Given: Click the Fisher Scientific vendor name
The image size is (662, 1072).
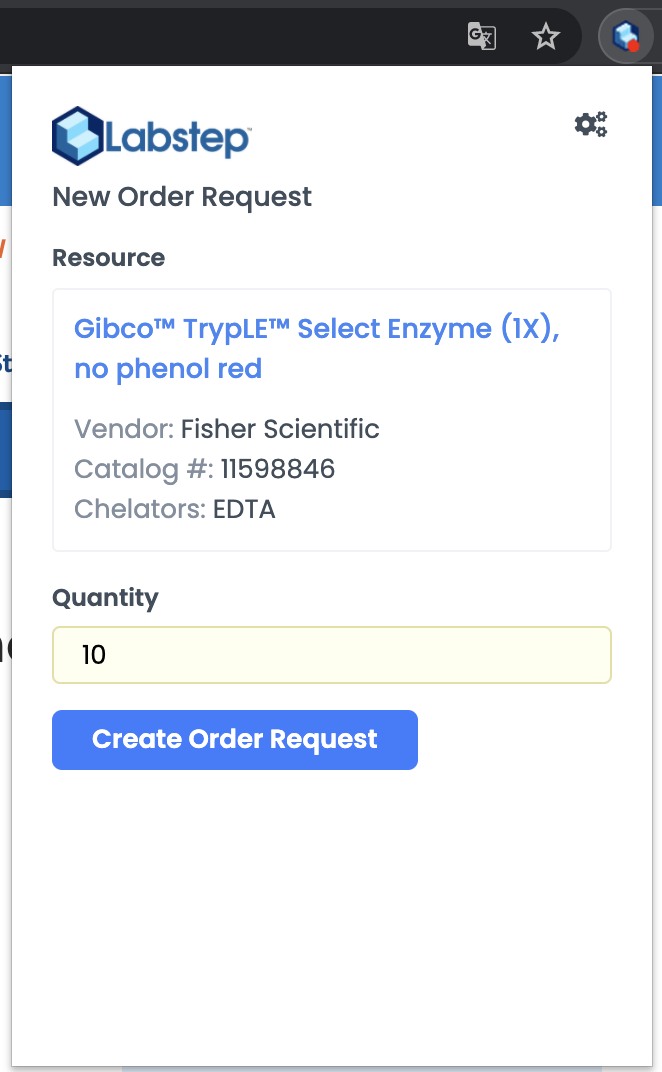Looking at the screenshot, I should tap(280, 430).
